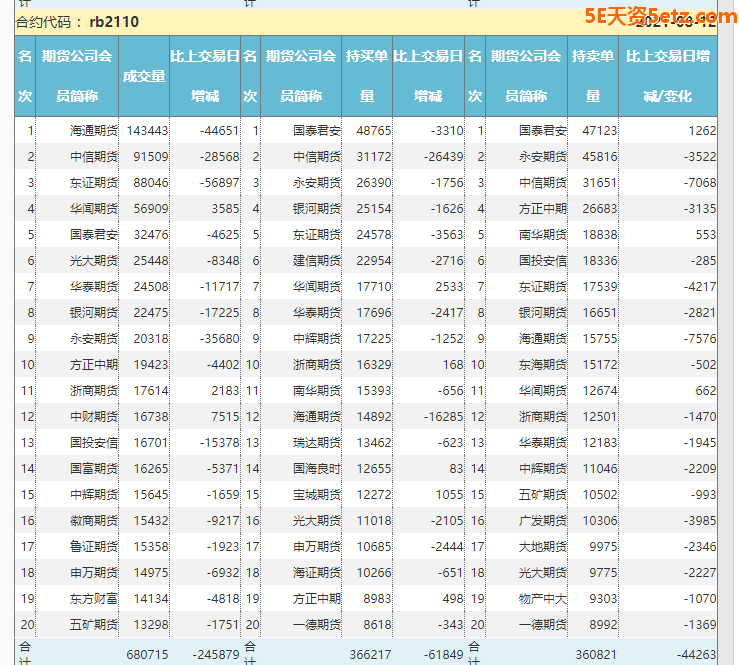The image size is (739, 665).
Task: Select 东方财富 in row 19
Action: pyautogui.click(x=94, y=598)
